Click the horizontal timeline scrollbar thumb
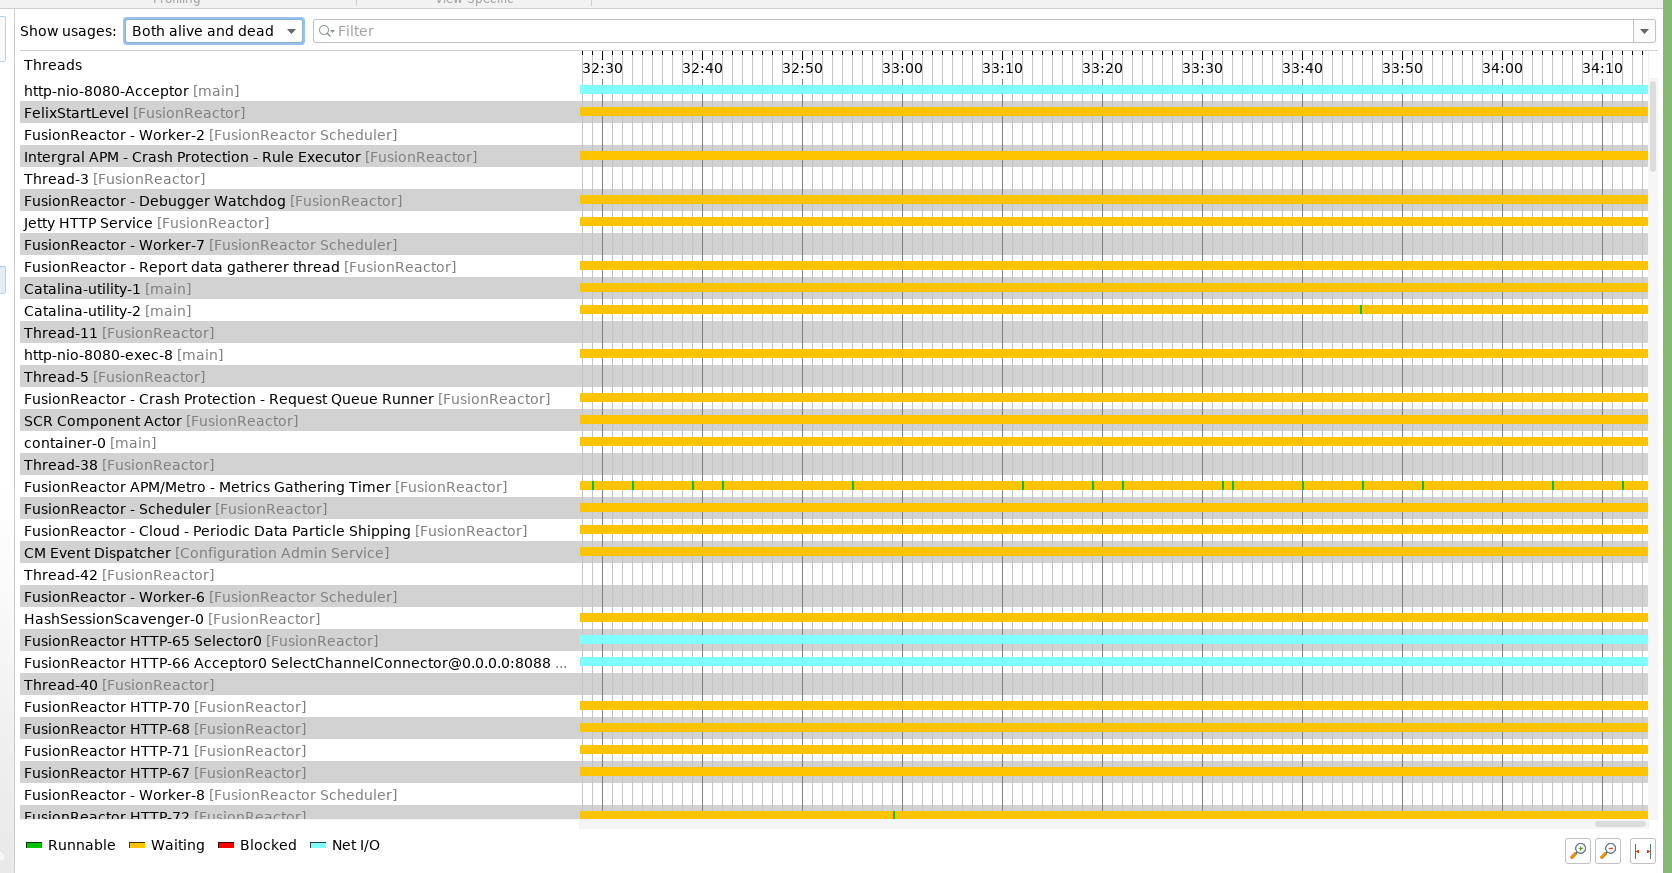 click(x=1620, y=824)
